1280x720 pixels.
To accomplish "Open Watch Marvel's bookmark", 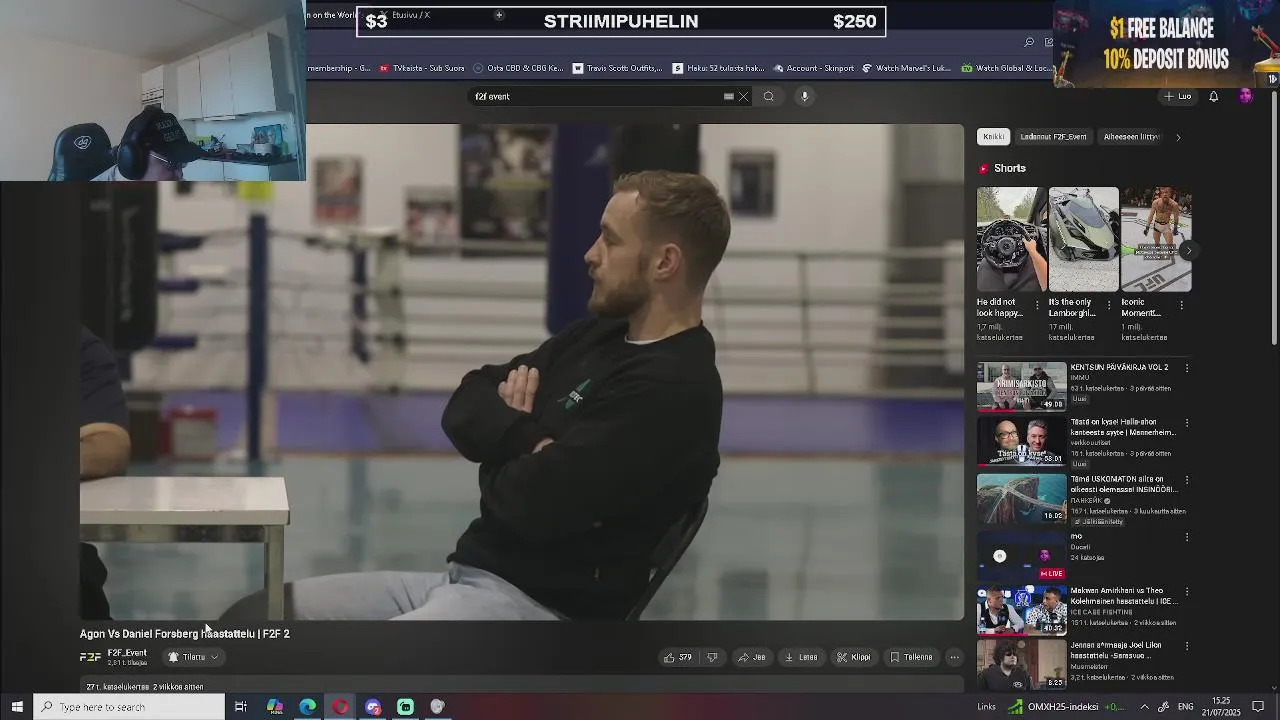I will click(907, 68).
